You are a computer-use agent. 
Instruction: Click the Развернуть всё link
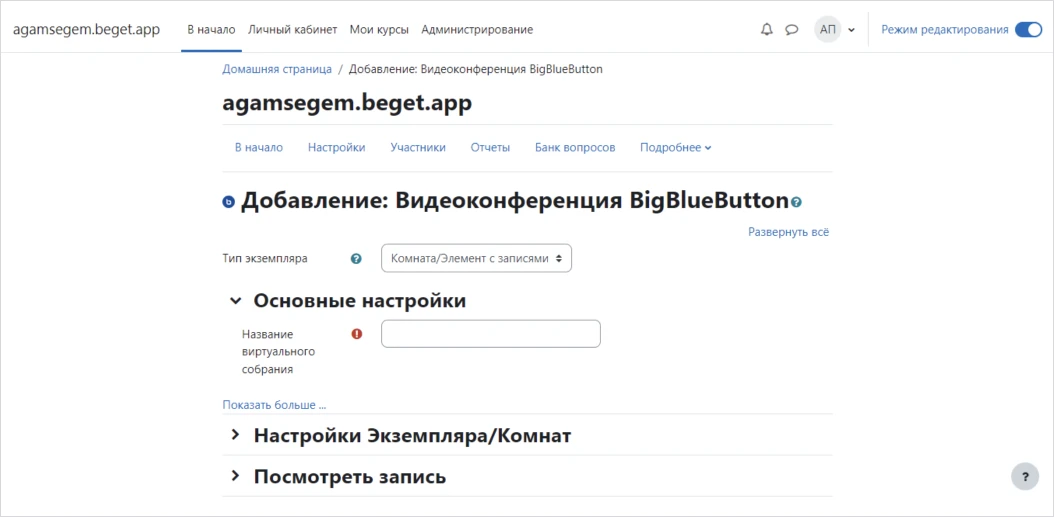click(788, 232)
